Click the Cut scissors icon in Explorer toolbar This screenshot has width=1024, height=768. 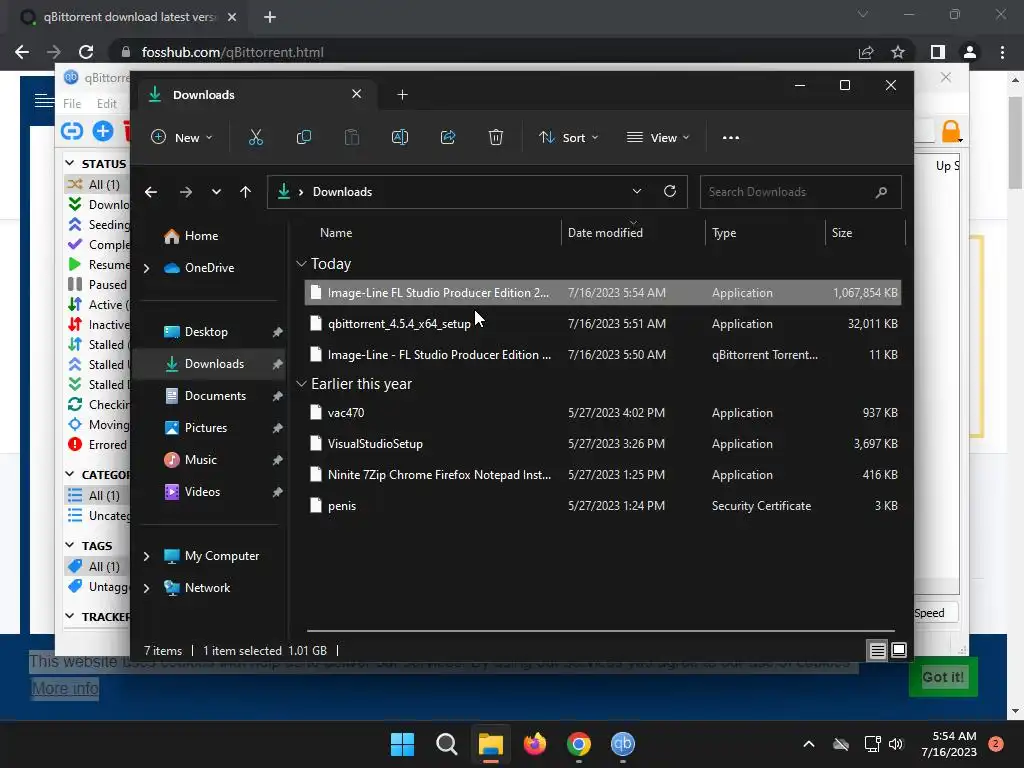255,137
